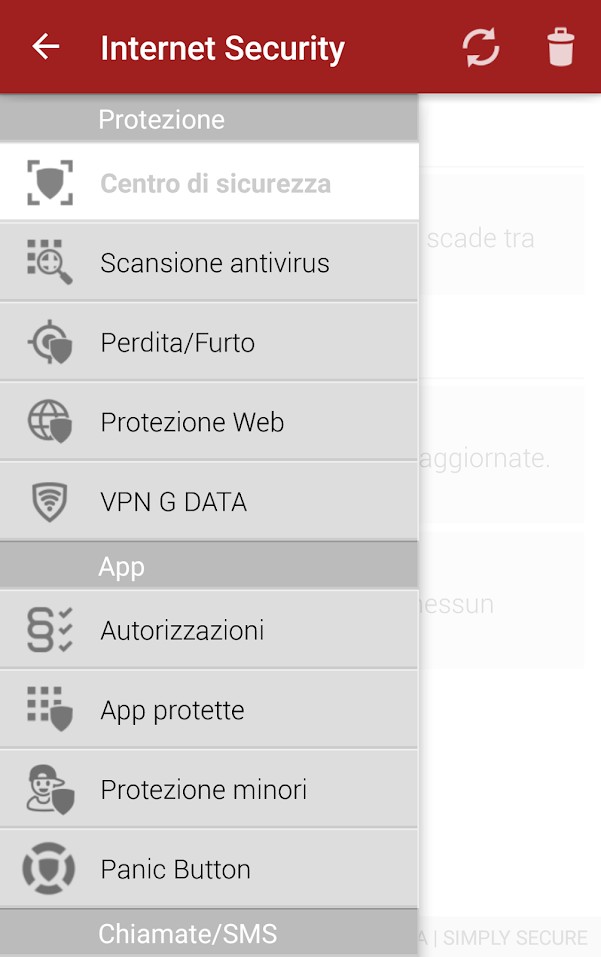Go to VPN G DATA
This screenshot has height=957, width=601.
click(209, 502)
